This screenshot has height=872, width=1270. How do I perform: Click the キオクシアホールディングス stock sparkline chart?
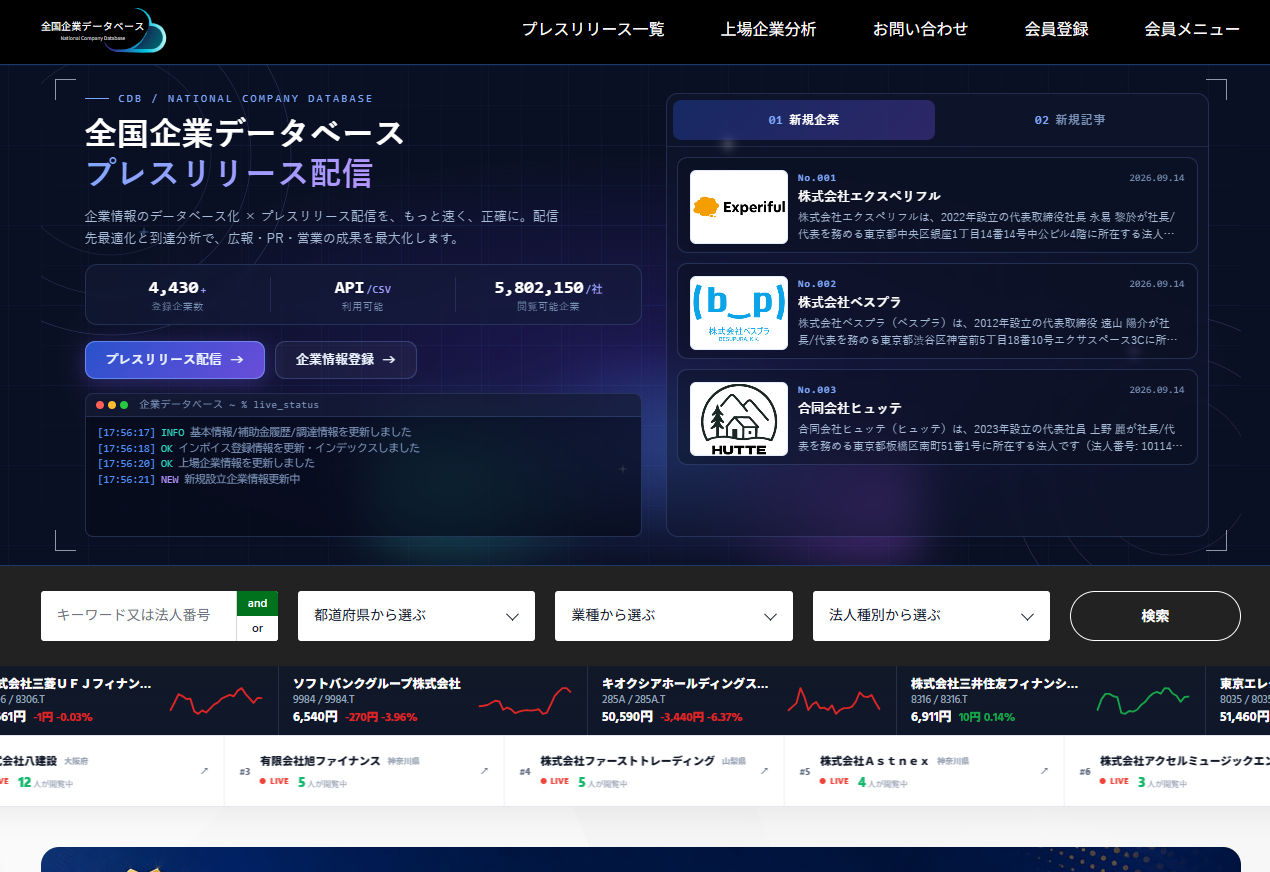pos(833,700)
